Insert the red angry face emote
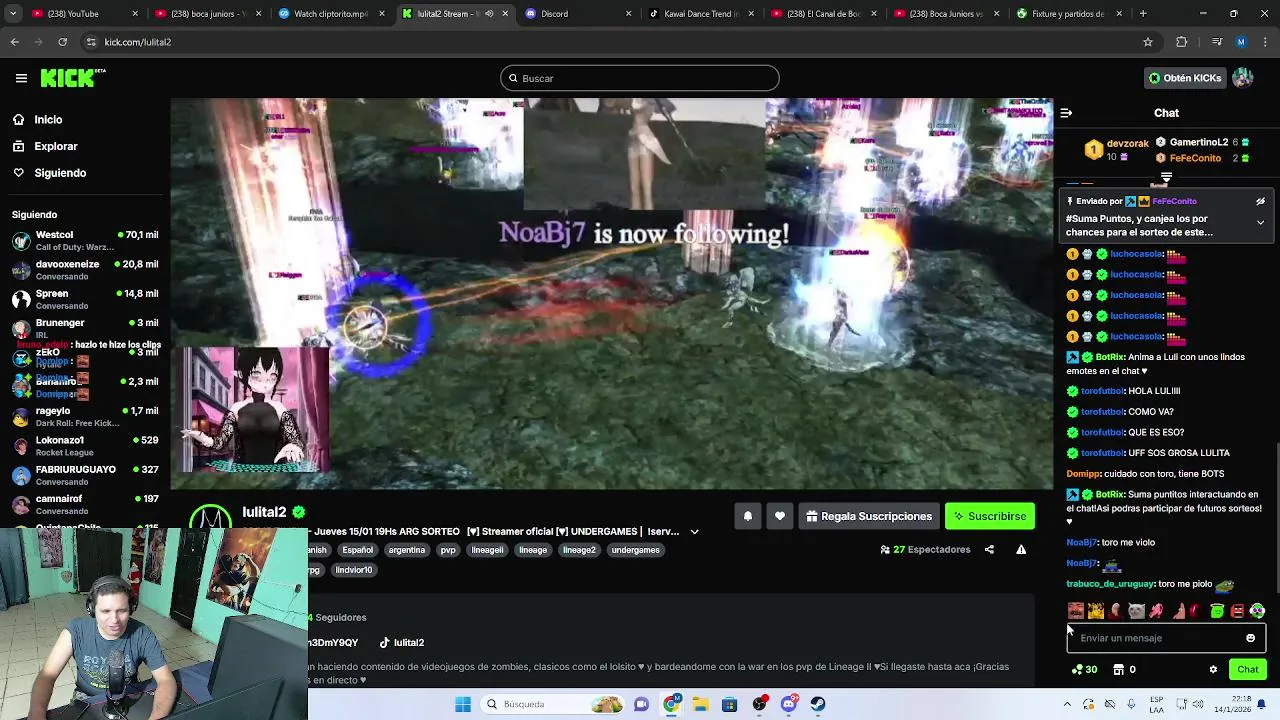 (1237, 611)
